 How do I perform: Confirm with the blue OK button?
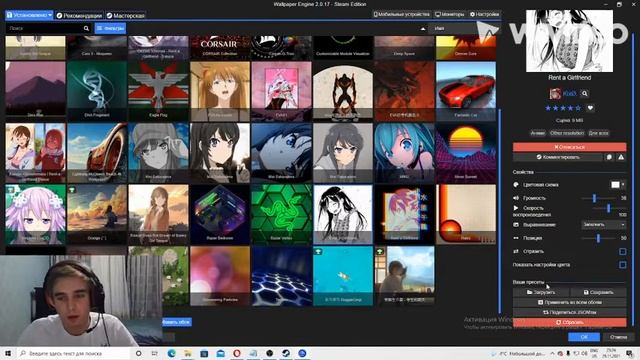pyautogui.click(x=584, y=337)
